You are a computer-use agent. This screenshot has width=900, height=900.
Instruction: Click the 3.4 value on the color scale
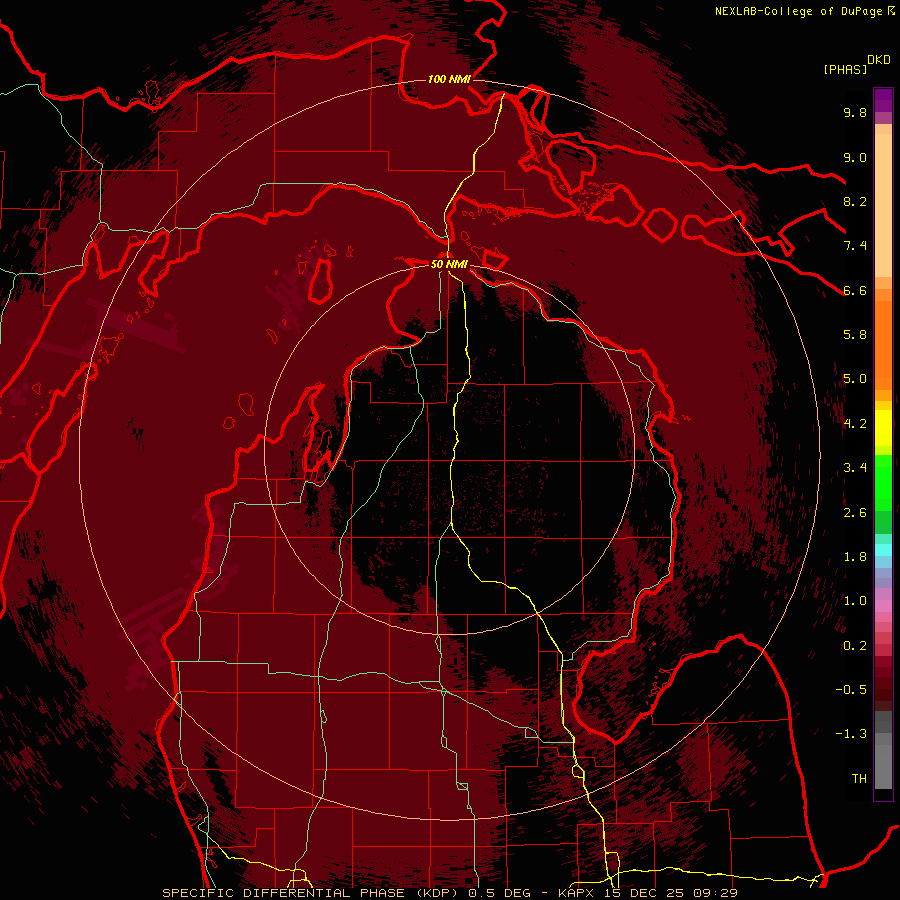point(855,468)
